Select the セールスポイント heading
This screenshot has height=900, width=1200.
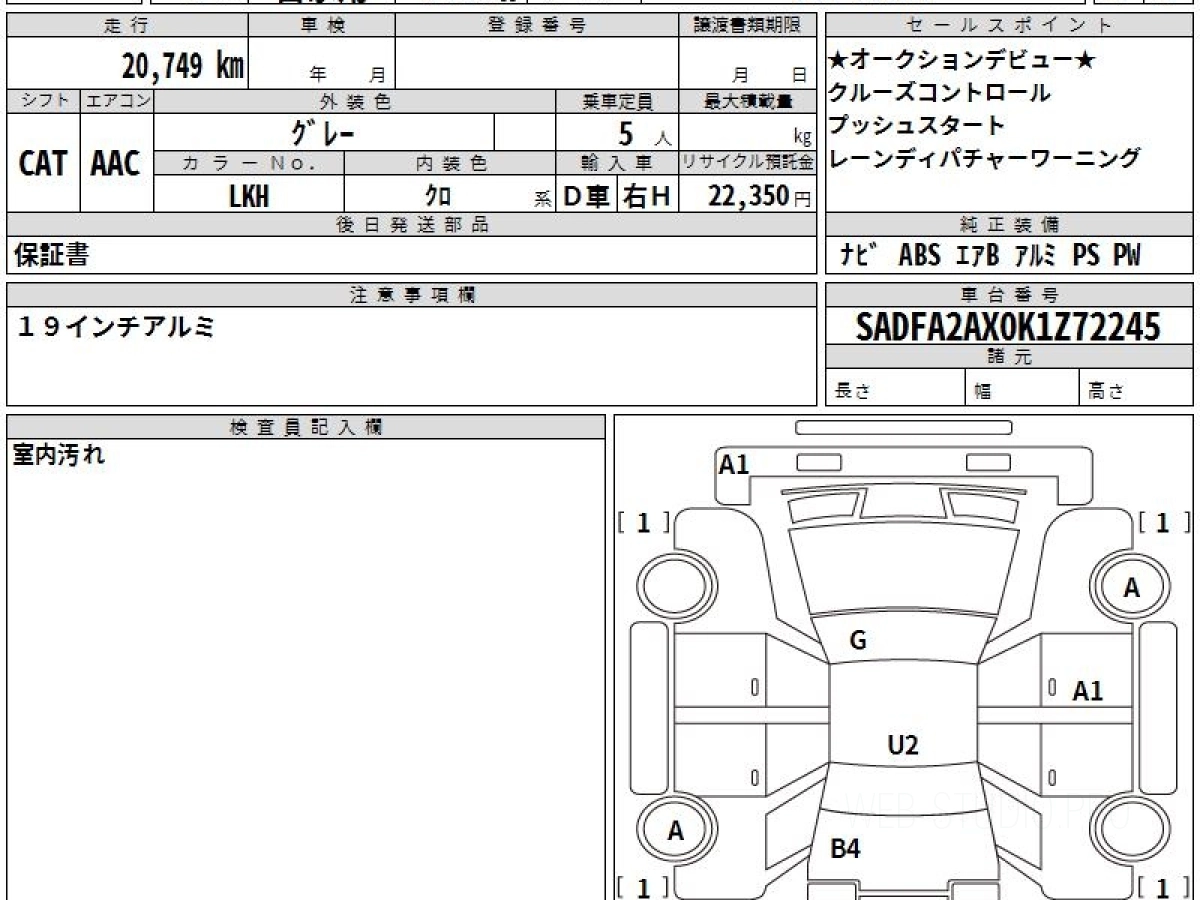1009,26
